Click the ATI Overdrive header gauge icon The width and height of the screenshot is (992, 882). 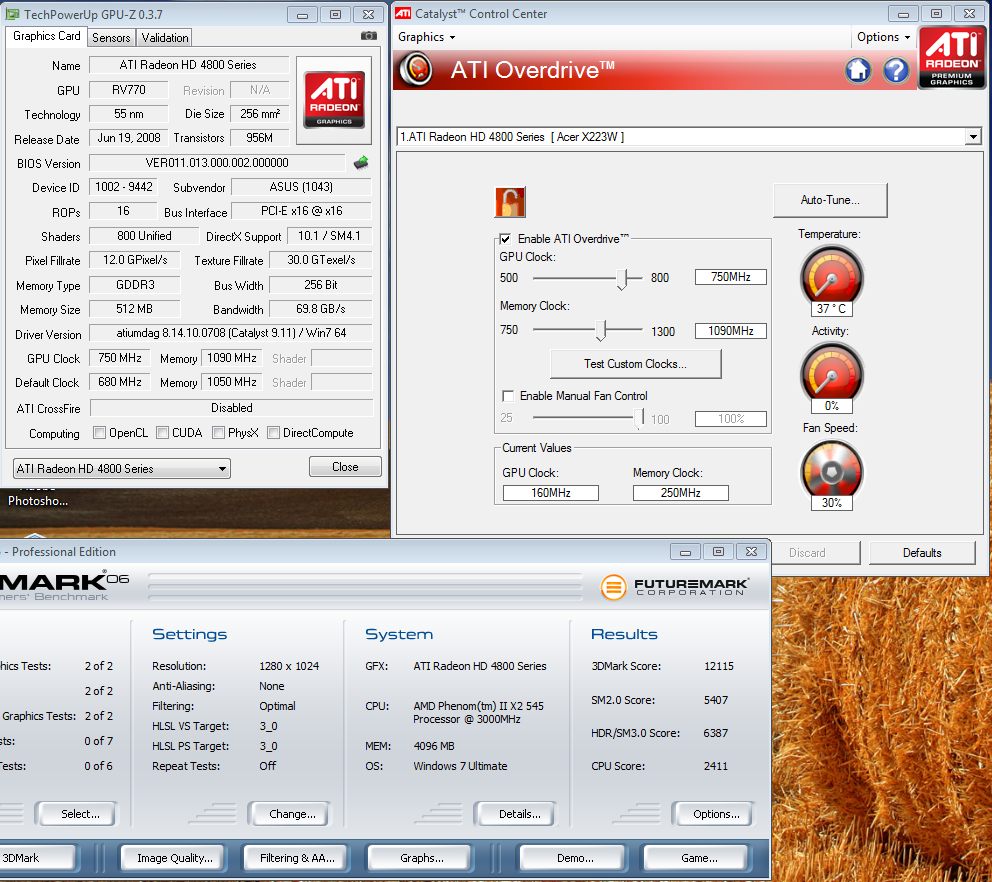(417, 69)
